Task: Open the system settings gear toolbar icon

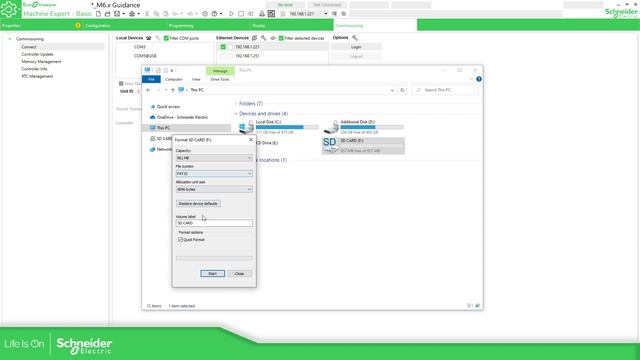Action: [x=205, y=14]
